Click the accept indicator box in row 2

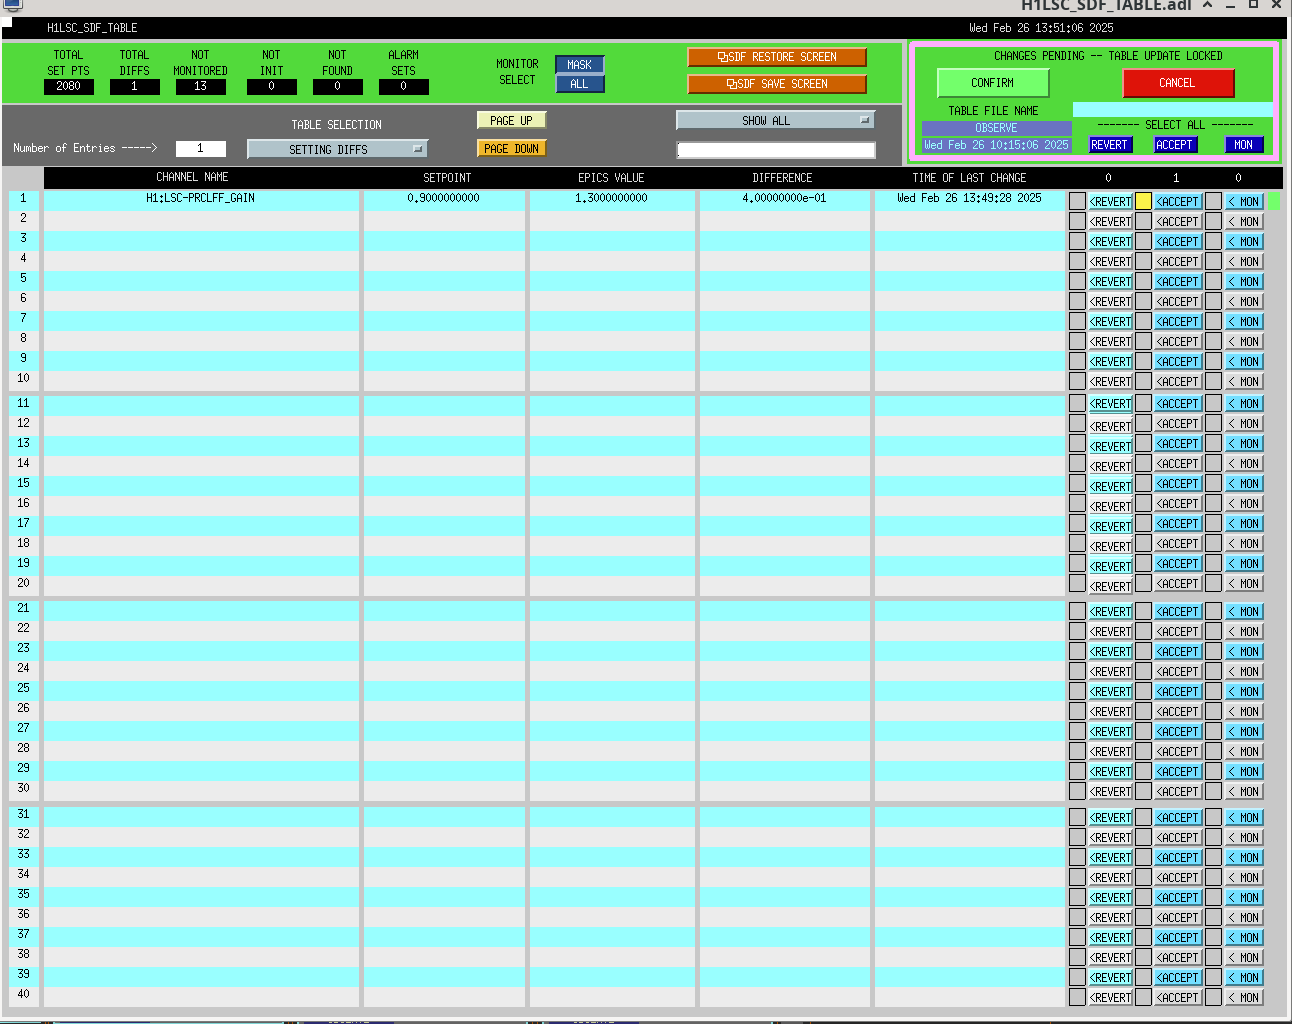point(1144,221)
